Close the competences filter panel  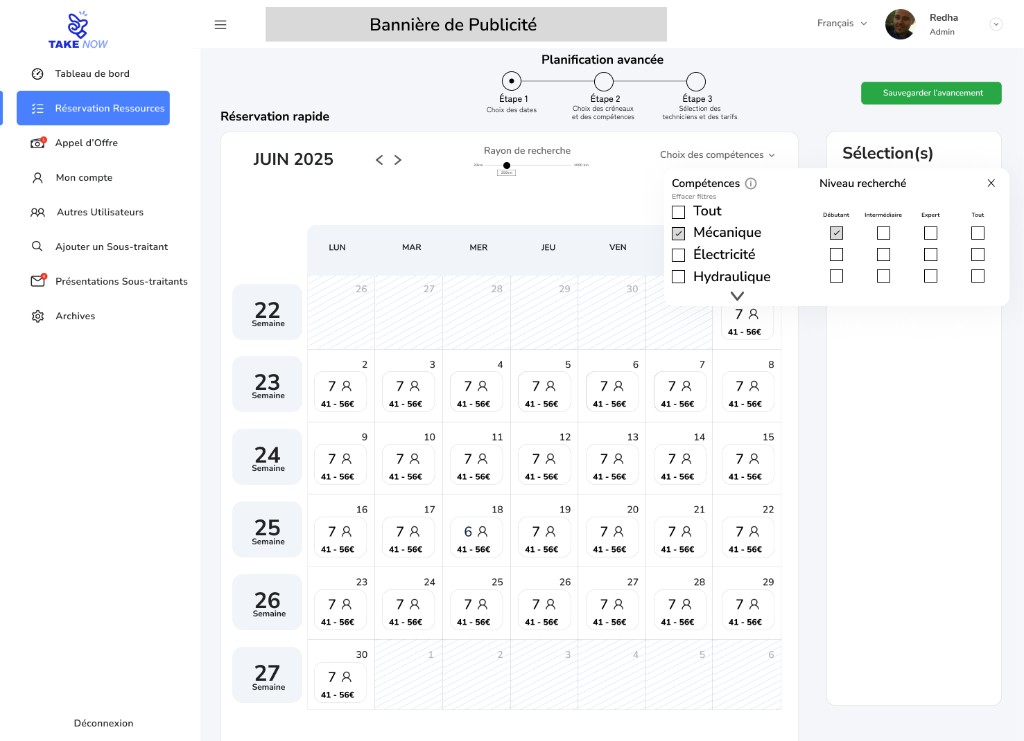click(991, 183)
